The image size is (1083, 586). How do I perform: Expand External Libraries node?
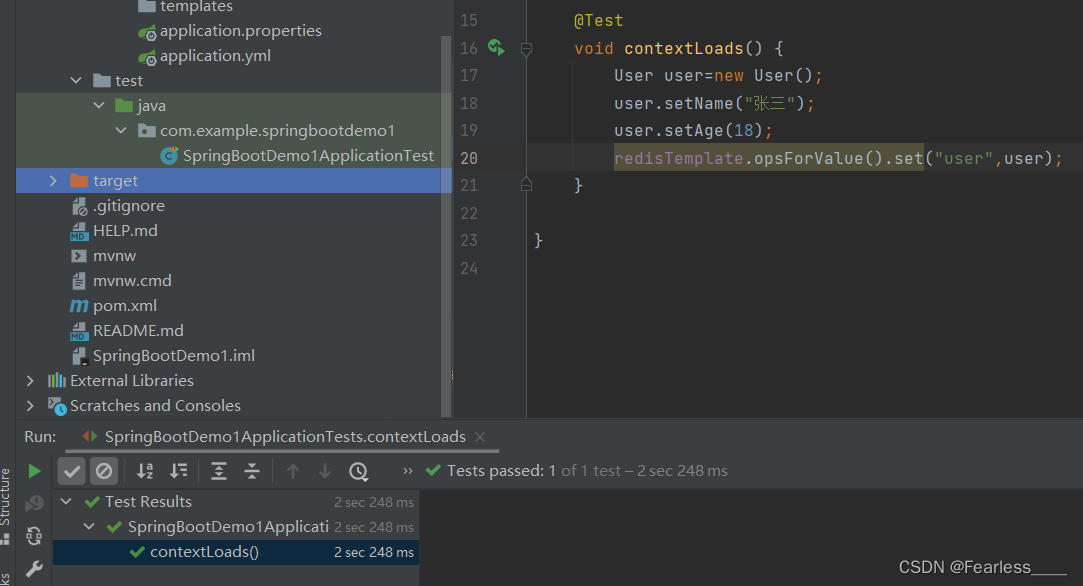[30, 381]
